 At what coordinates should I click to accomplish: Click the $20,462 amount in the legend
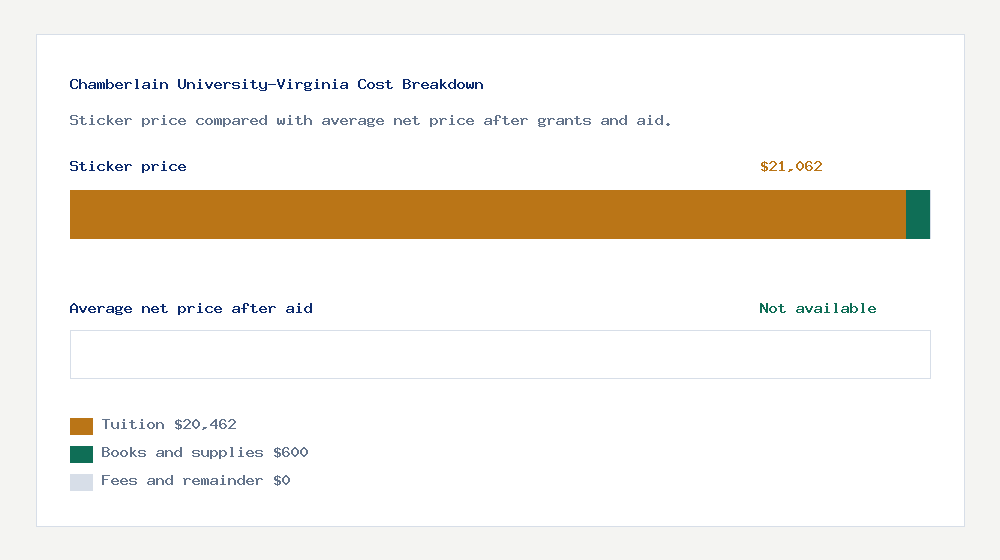205,425
